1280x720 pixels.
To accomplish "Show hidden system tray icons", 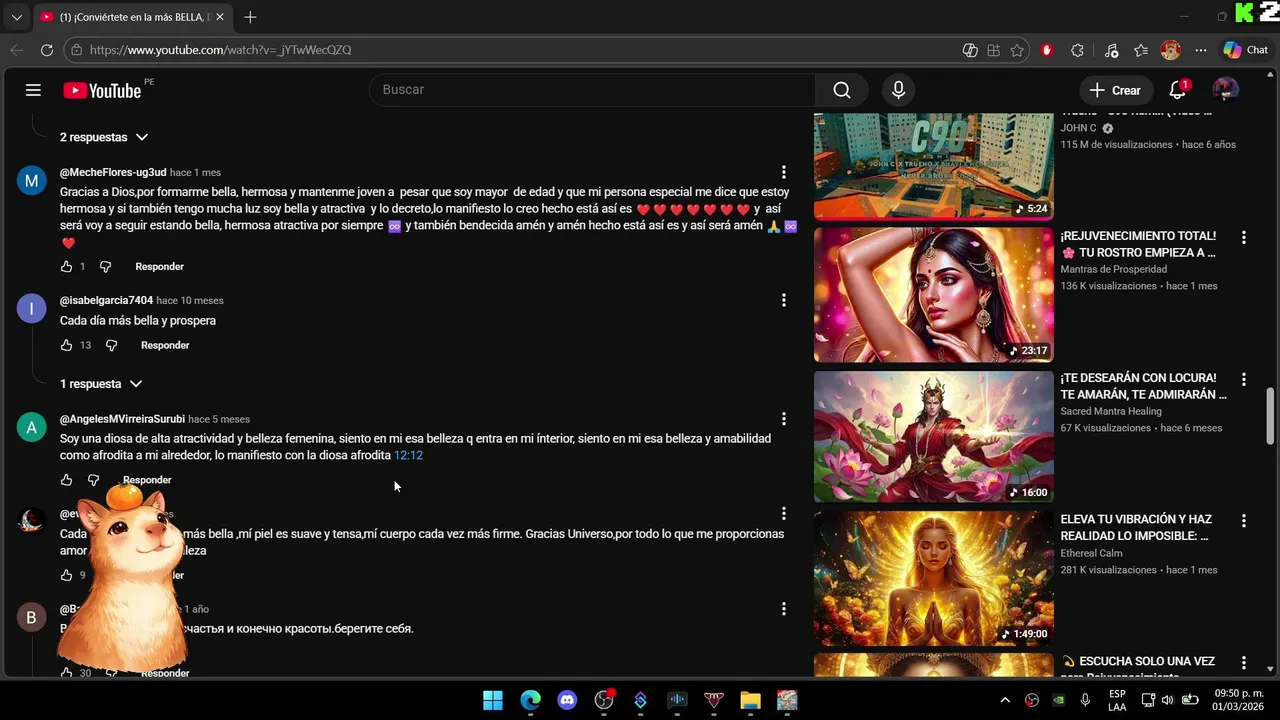I will (x=1005, y=700).
